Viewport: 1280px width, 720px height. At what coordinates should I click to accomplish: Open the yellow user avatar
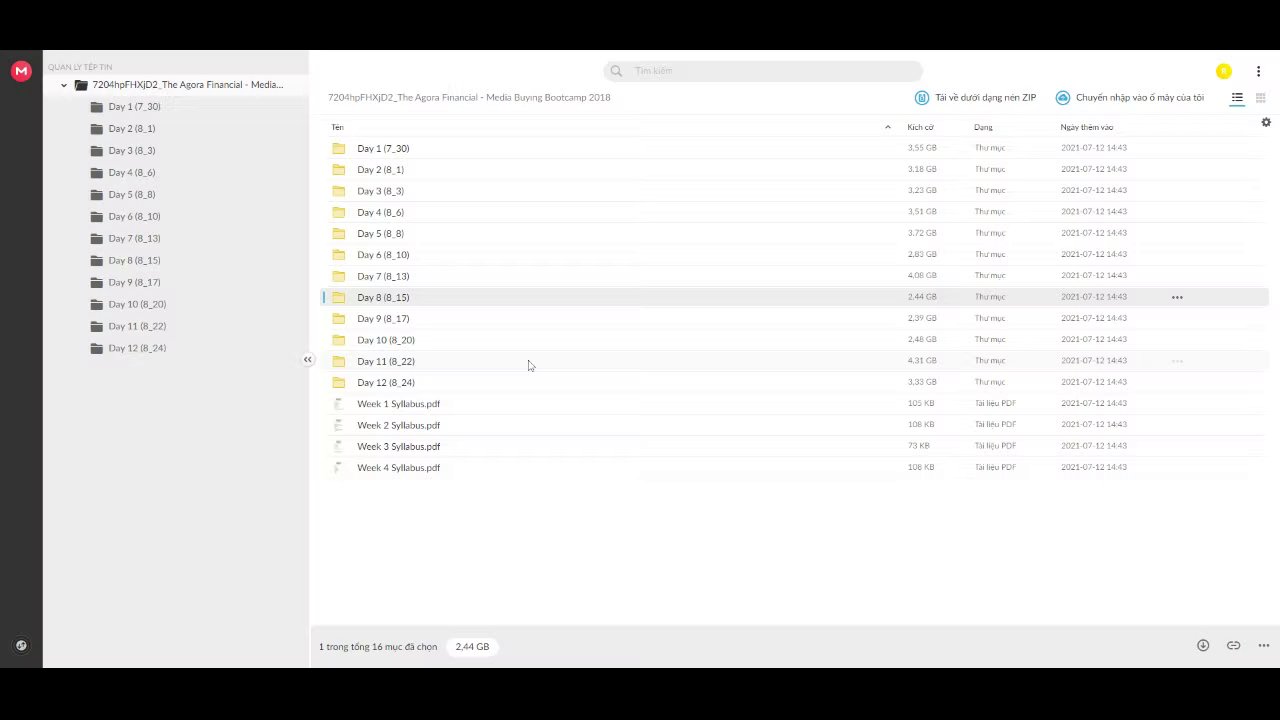(1223, 71)
